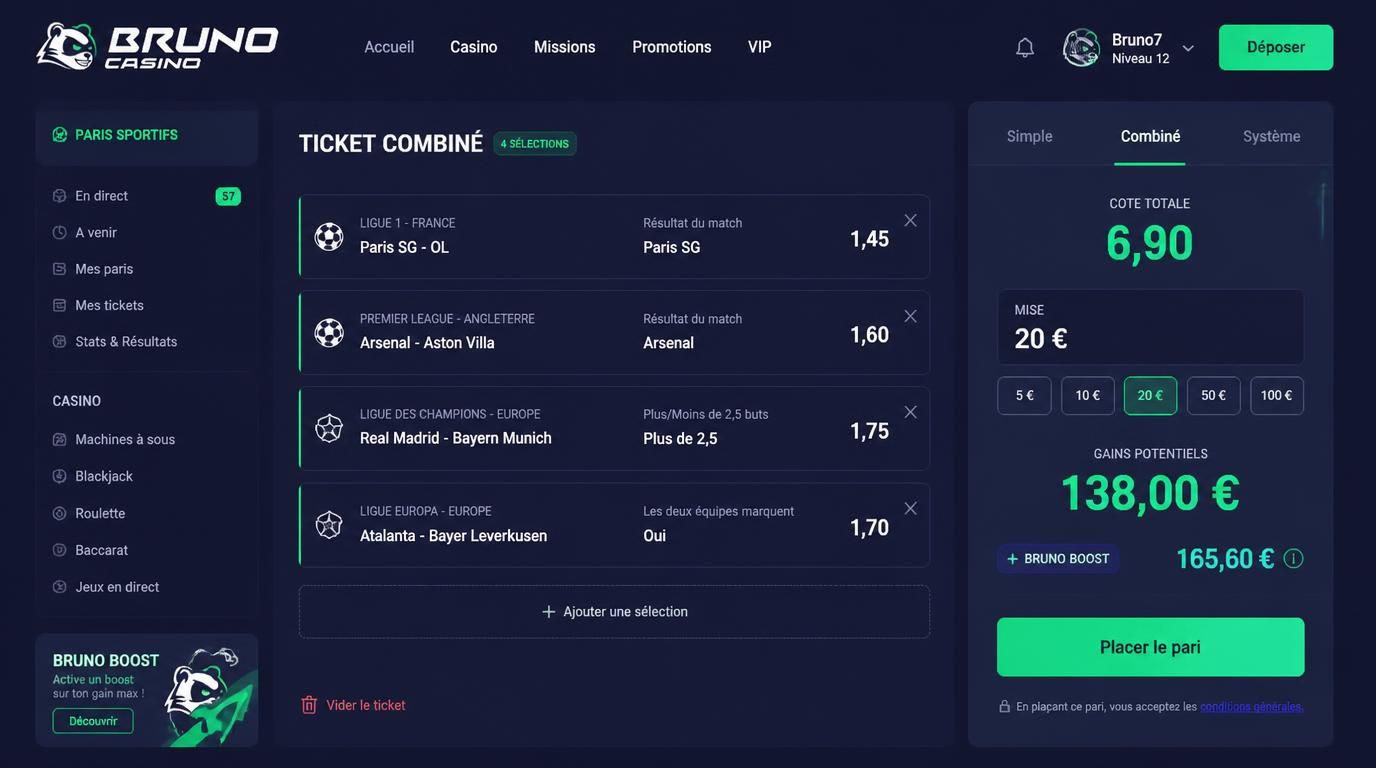Click the Champions League icon for Real Madrid
1376x768 pixels.
coord(329,429)
